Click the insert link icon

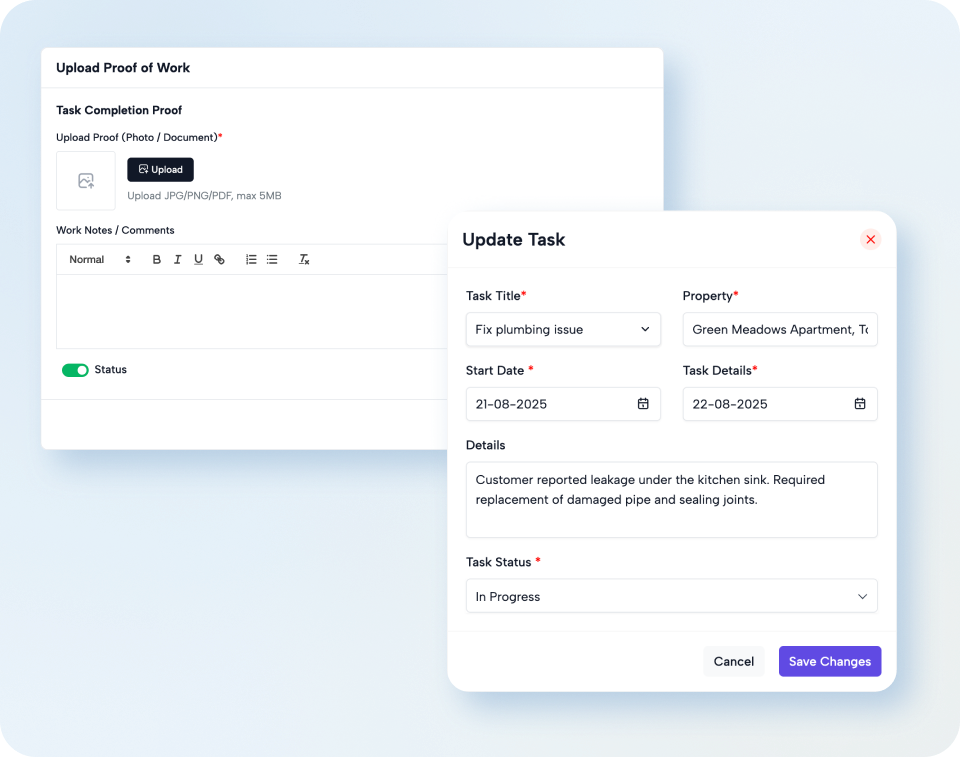click(219, 260)
